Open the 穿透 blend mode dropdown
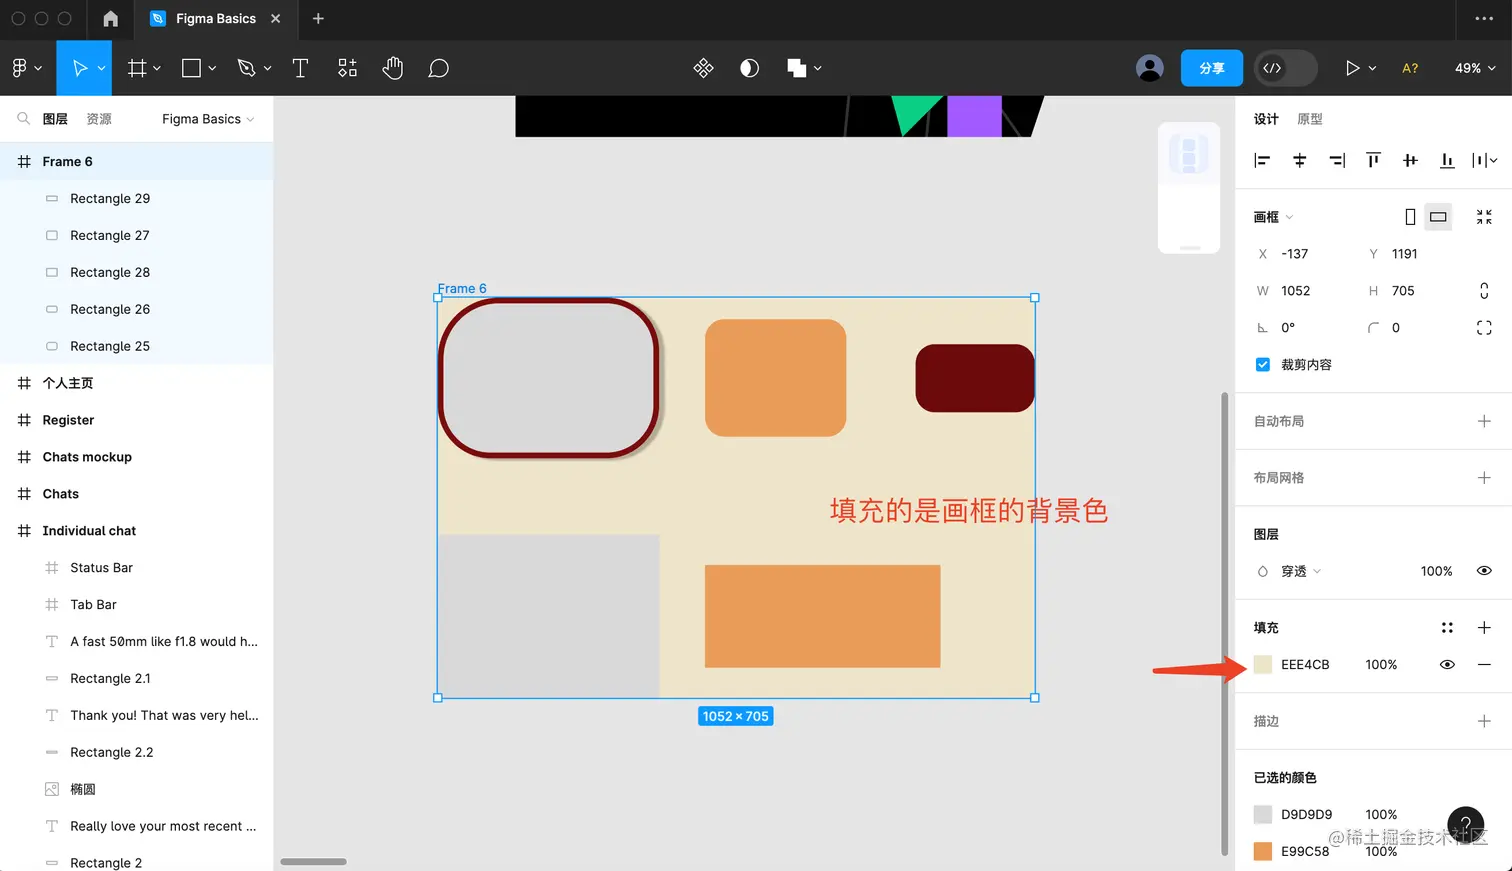Screen dimensions: 1512x871 (1301, 572)
